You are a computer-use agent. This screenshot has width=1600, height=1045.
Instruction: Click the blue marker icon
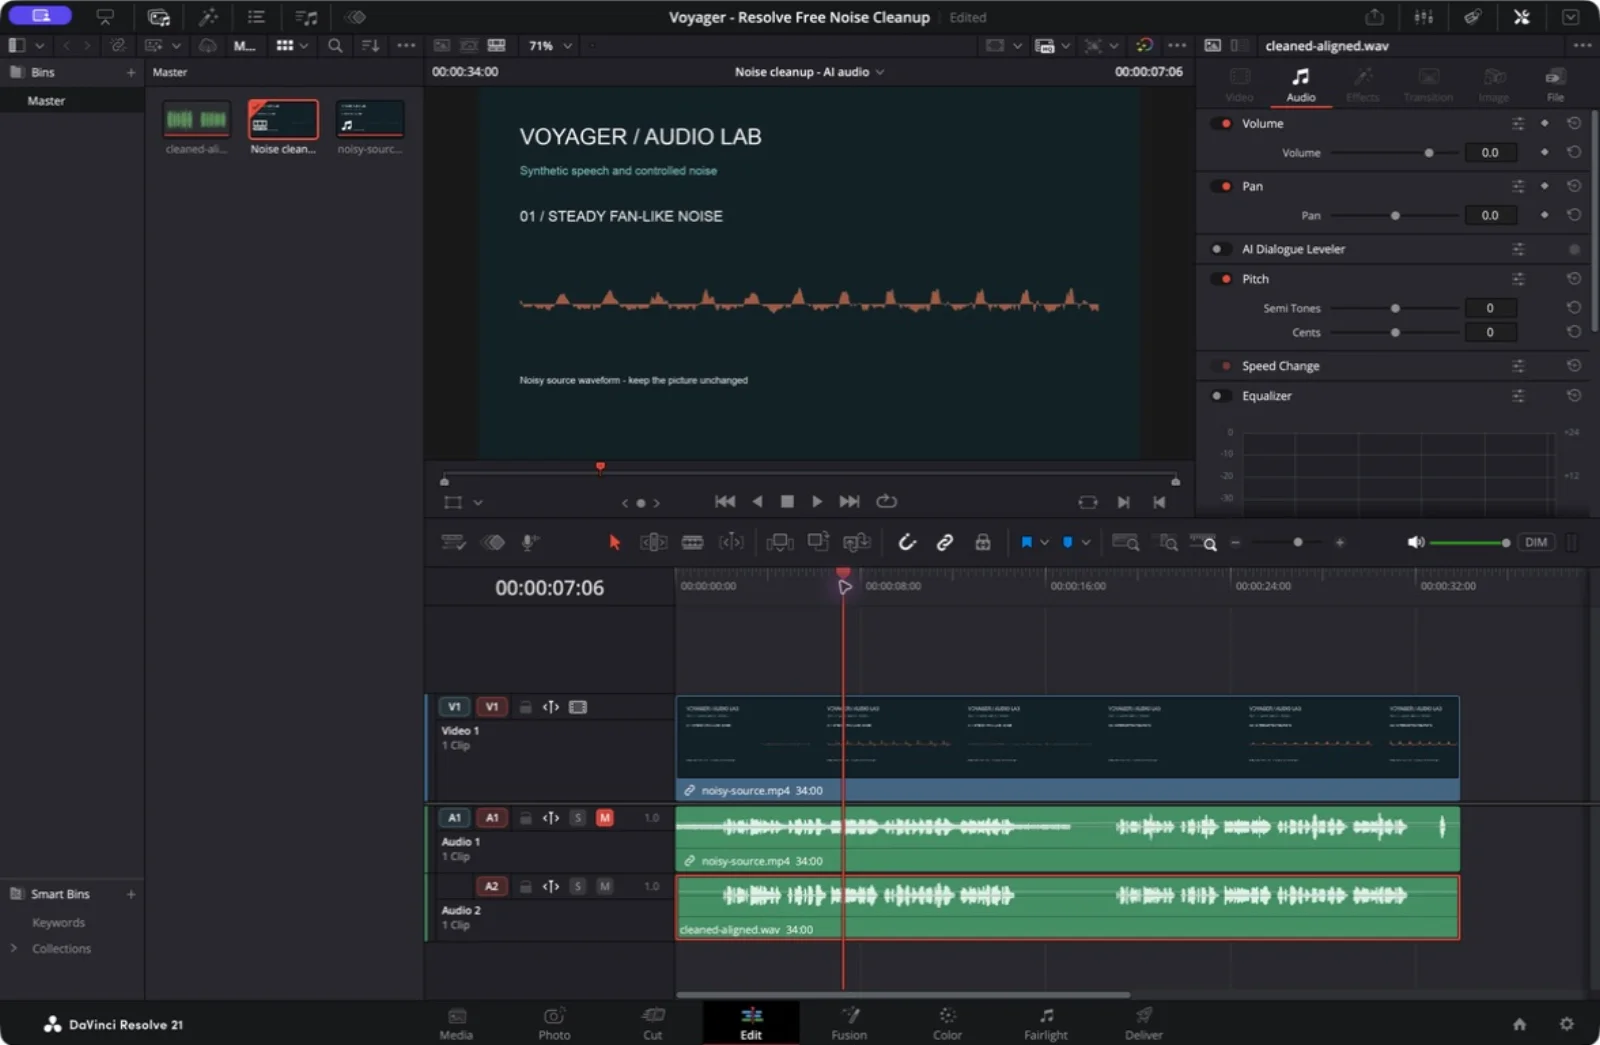pos(1068,542)
